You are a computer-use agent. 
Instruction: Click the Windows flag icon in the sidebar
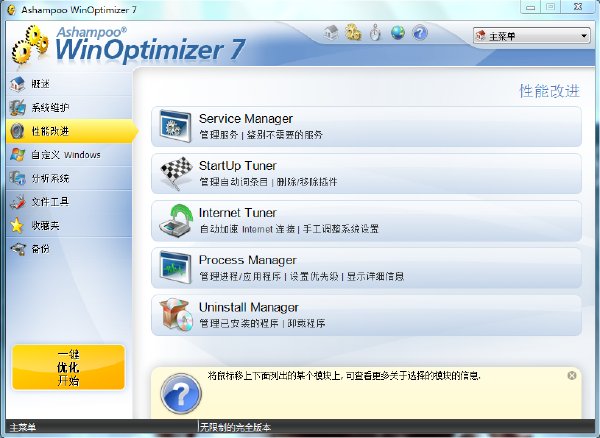(x=18, y=155)
